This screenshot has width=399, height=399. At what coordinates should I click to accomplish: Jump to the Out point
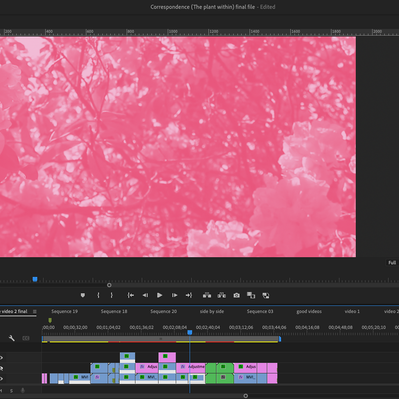point(189,295)
